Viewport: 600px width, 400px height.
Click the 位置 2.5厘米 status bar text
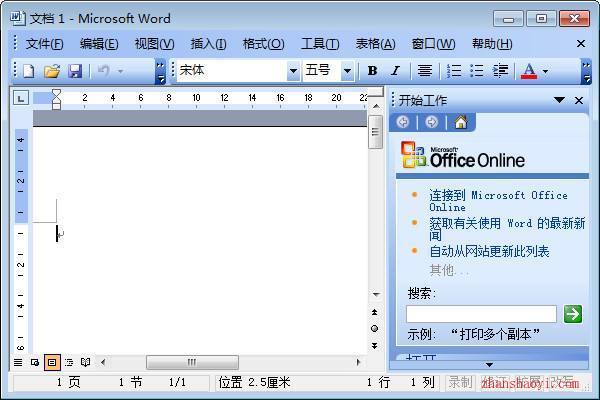click(254, 382)
